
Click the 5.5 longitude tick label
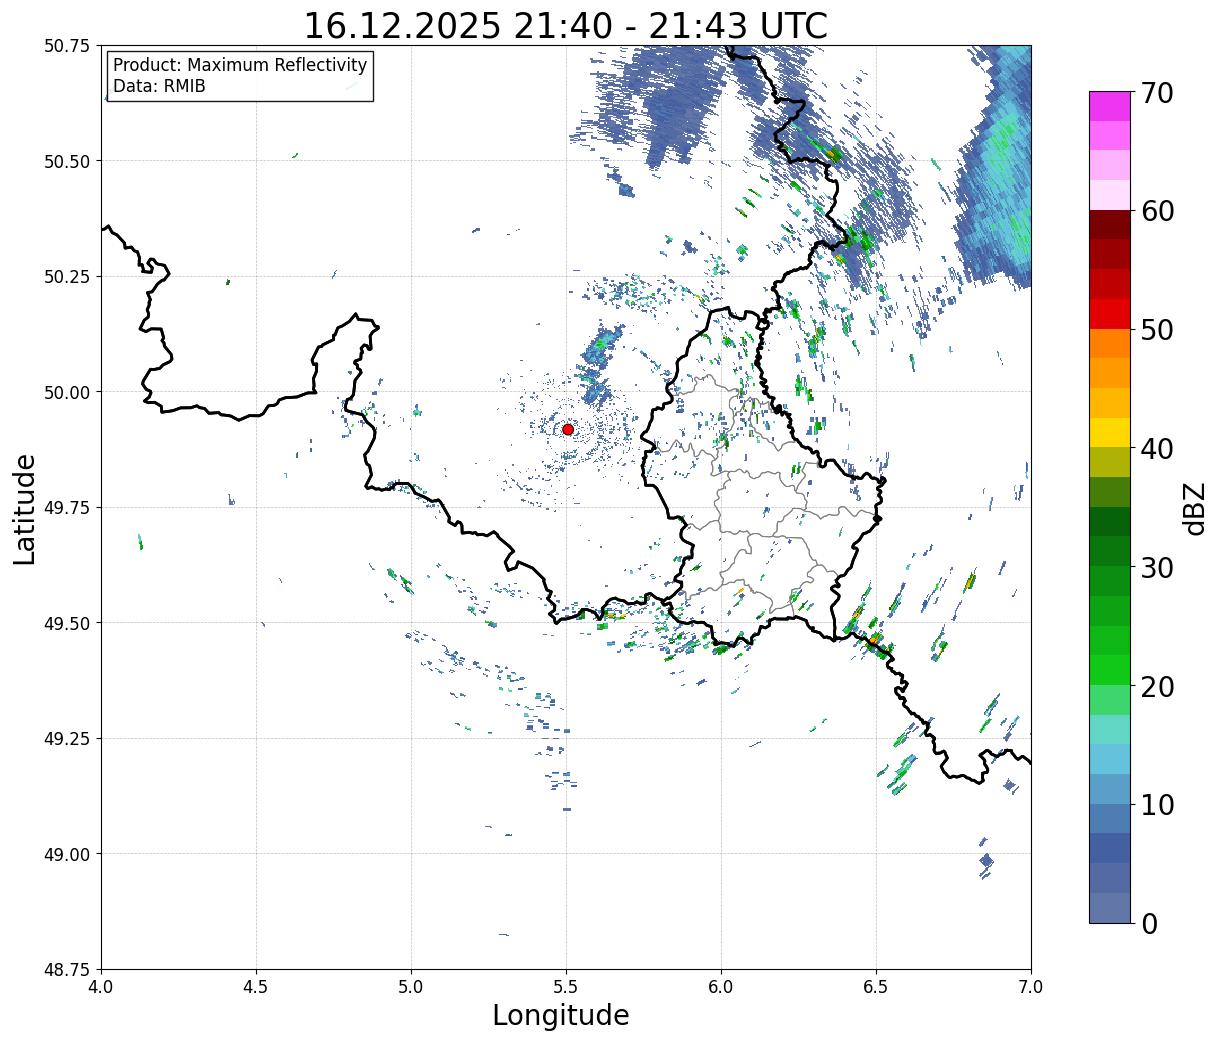(566, 986)
